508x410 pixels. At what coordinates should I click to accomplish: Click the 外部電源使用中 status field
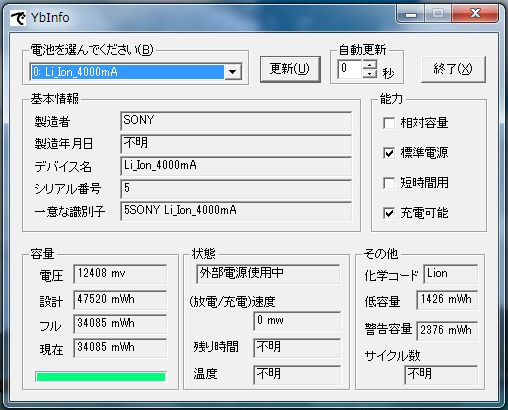coord(269,274)
